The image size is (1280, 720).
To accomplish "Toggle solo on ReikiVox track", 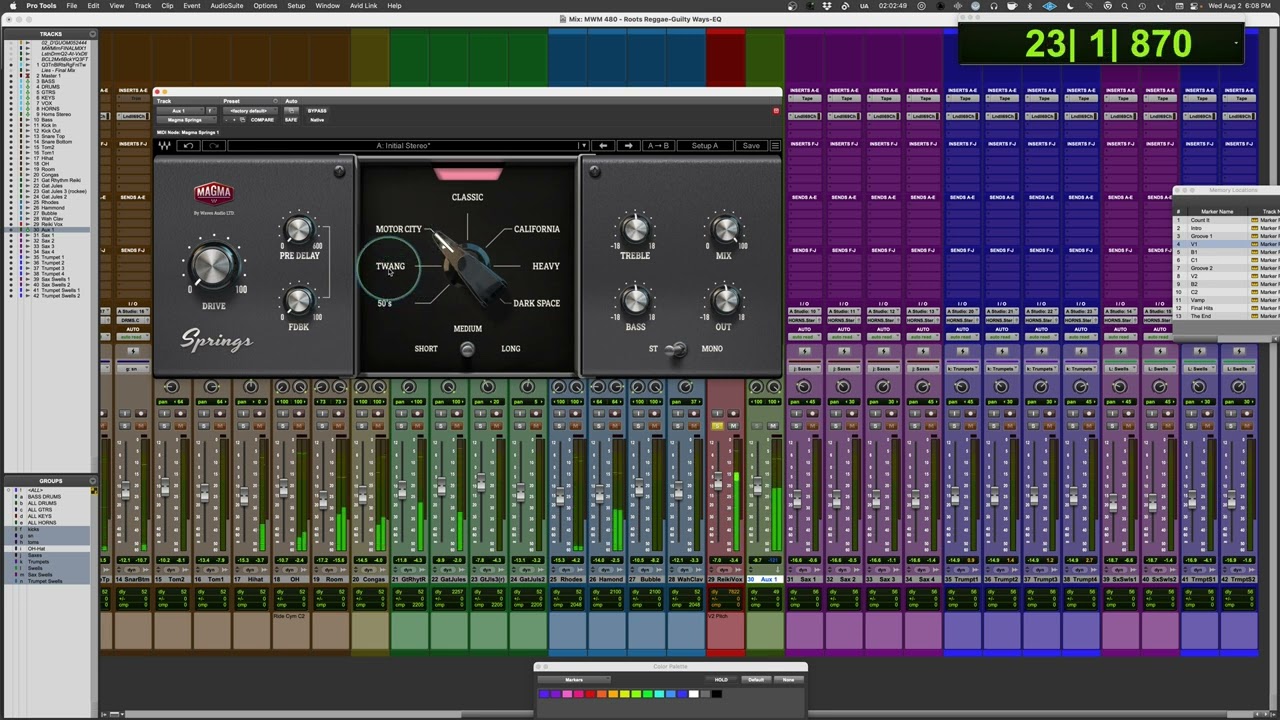I will [717, 426].
